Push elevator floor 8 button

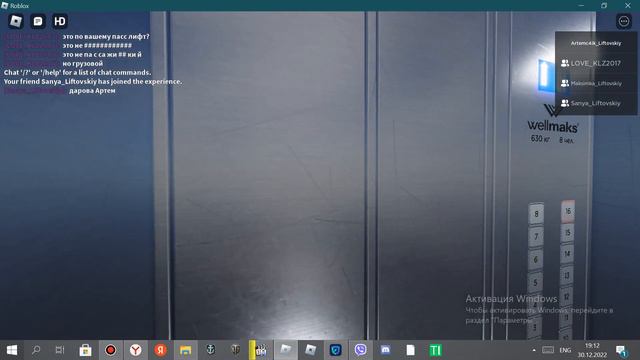536,214
